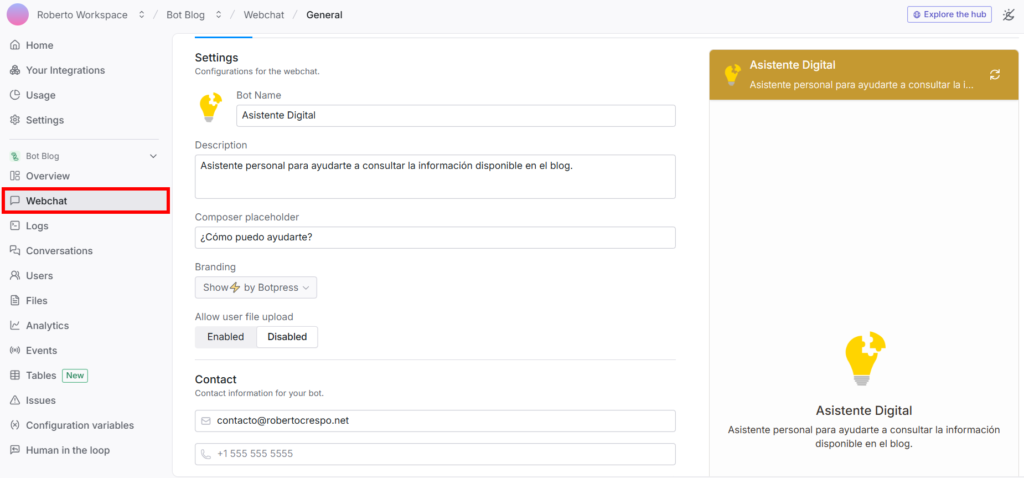
Task: Open the Branding dropdown Show by Botpress
Action: tap(256, 287)
